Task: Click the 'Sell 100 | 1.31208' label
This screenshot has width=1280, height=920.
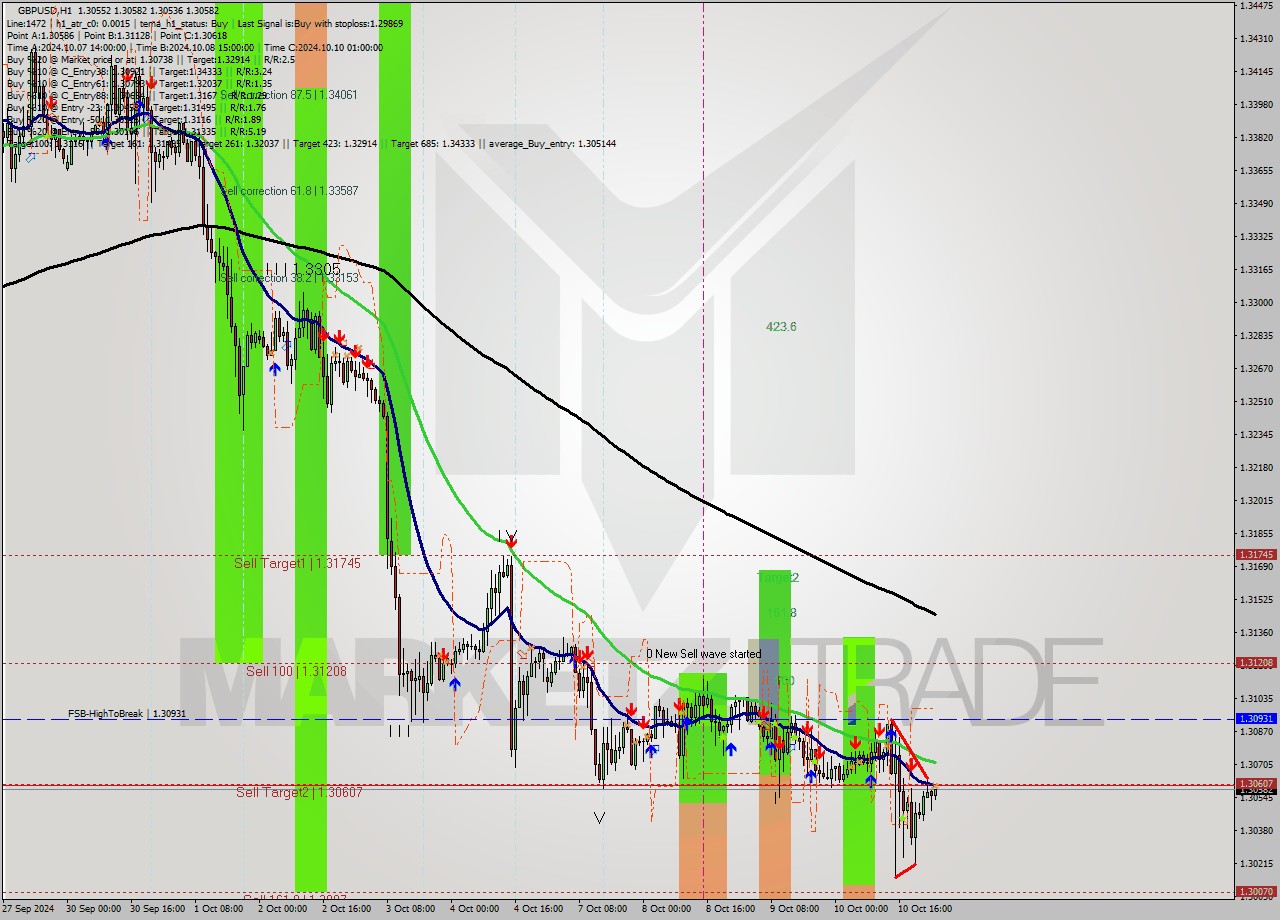Action: click(296, 671)
